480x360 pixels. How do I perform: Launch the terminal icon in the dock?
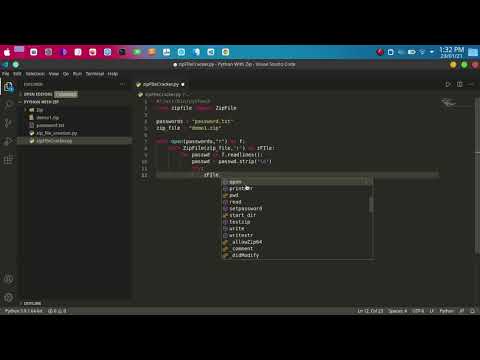click(122, 52)
